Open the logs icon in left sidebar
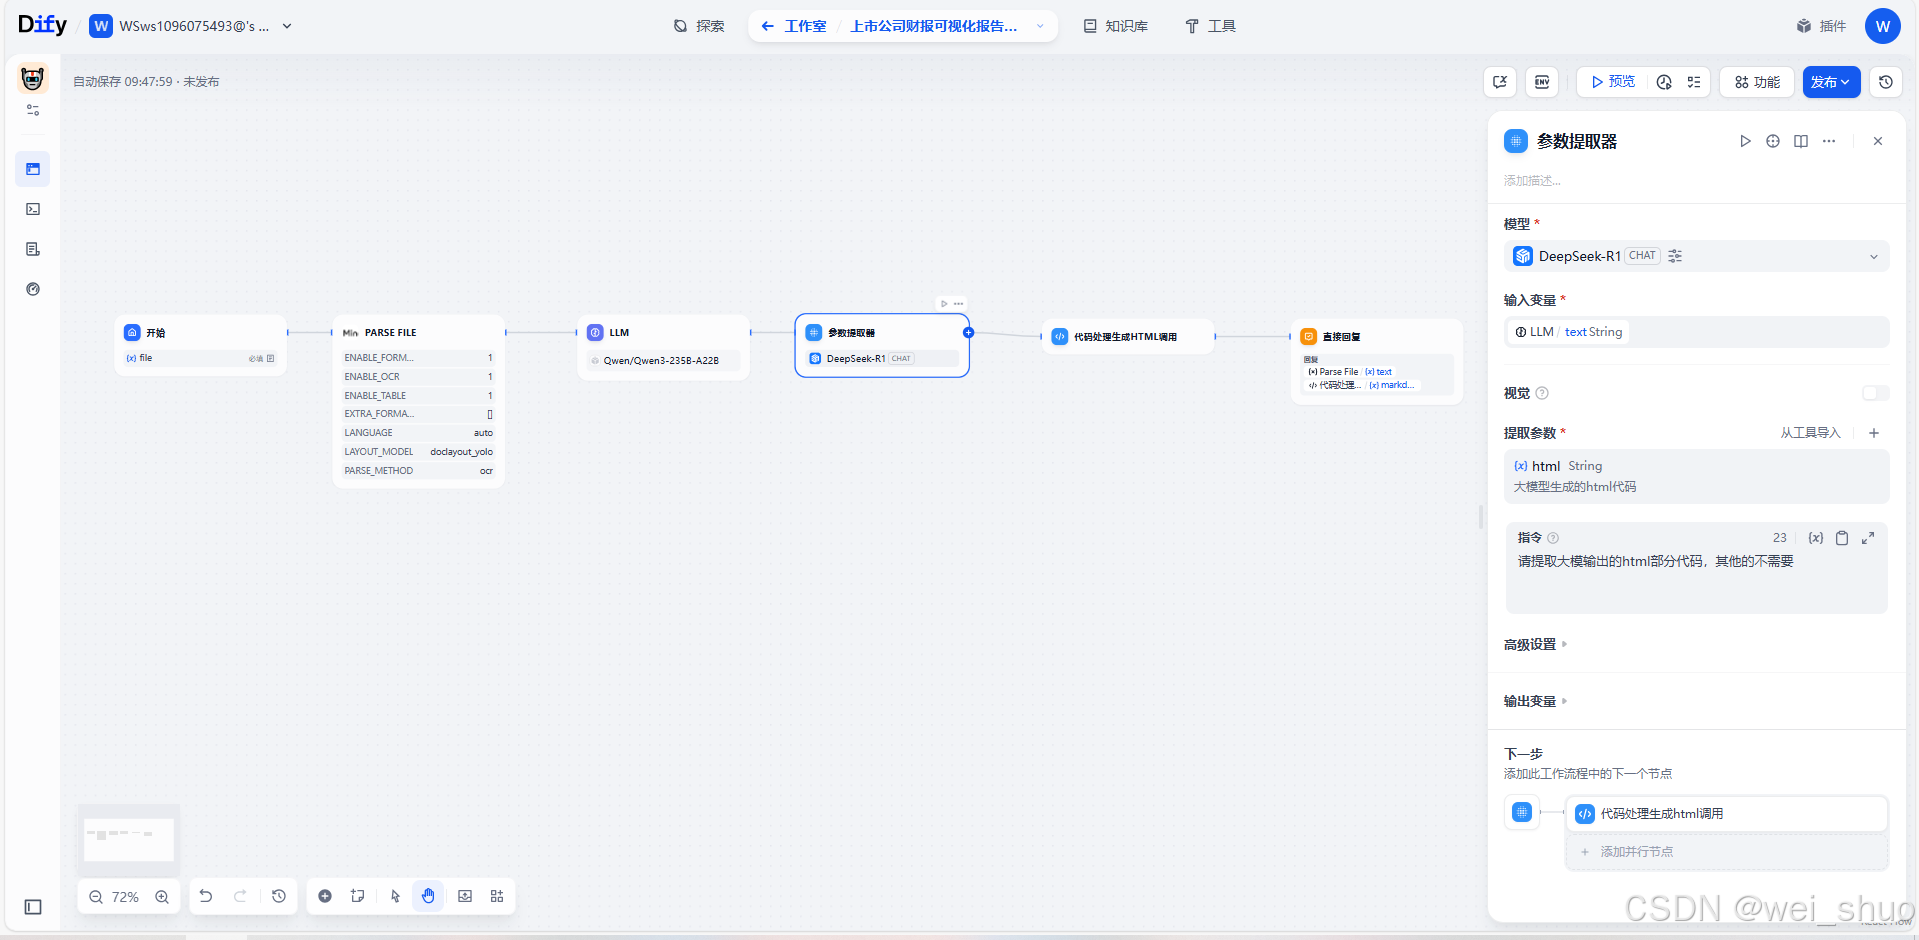The height and width of the screenshot is (940, 1919). (33, 249)
